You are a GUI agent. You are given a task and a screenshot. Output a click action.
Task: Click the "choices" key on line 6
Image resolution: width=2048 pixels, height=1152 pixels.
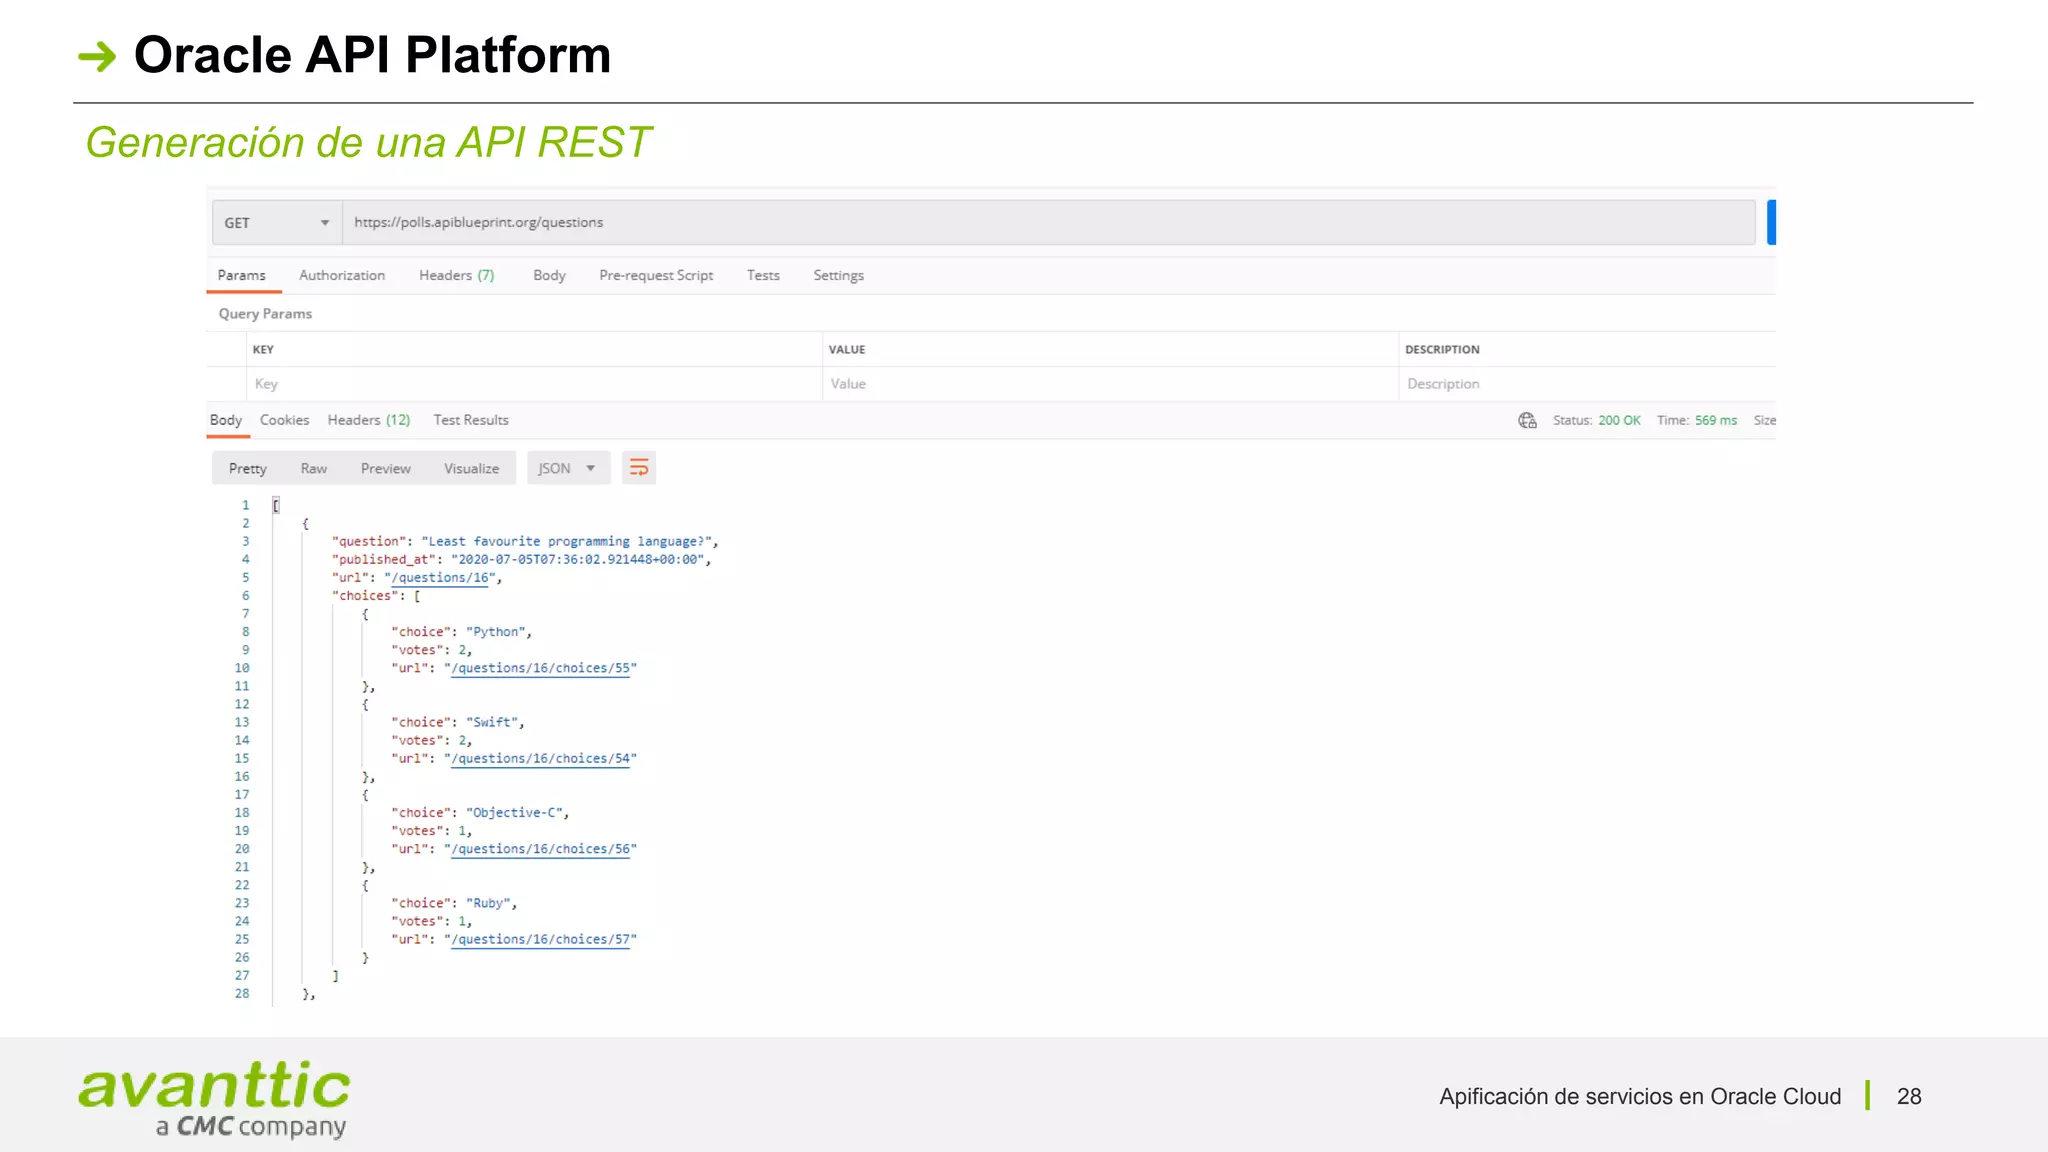[365, 596]
